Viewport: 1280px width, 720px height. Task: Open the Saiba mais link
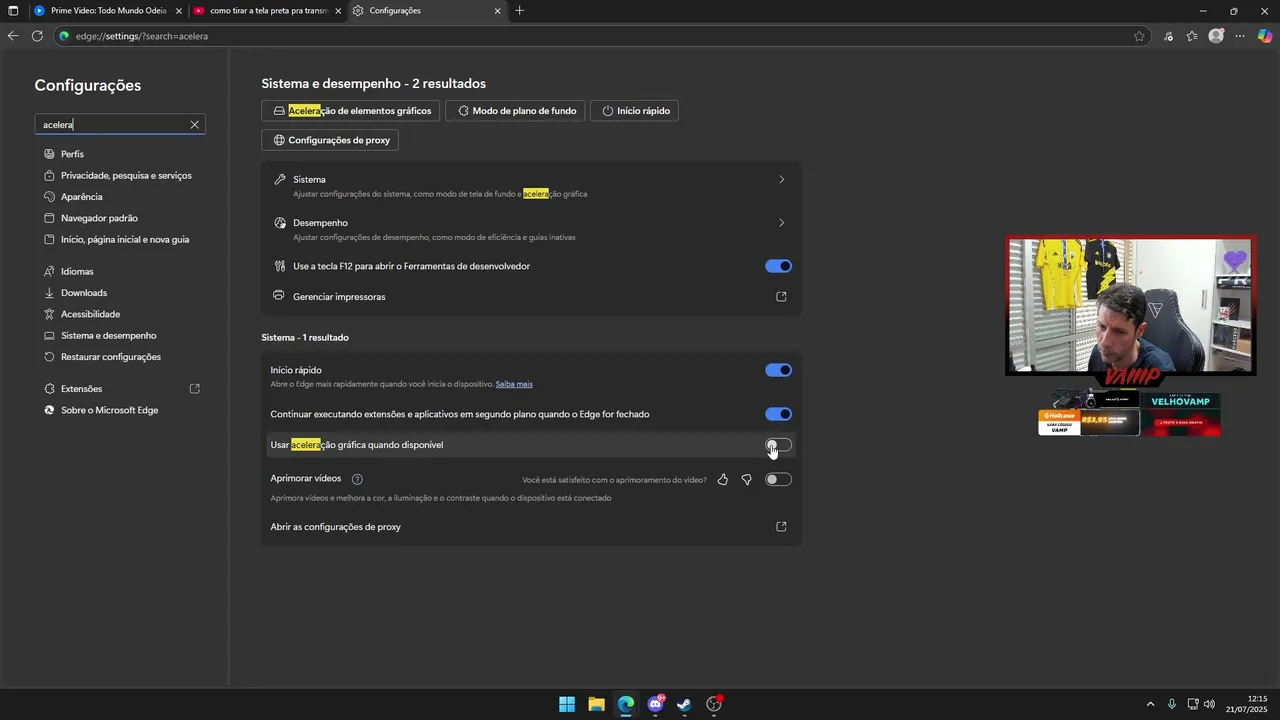514,384
